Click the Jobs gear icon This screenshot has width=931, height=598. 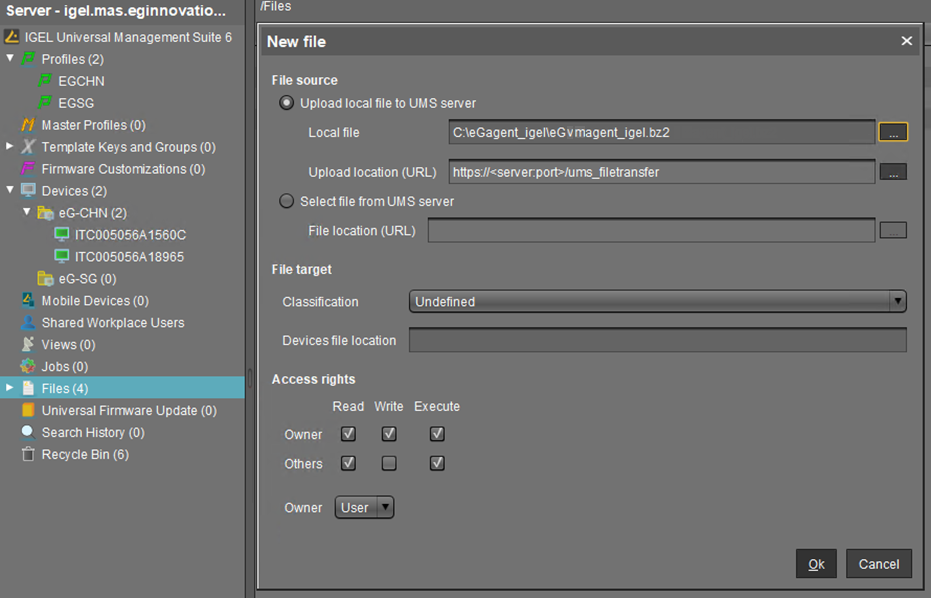pyautogui.click(x=28, y=366)
